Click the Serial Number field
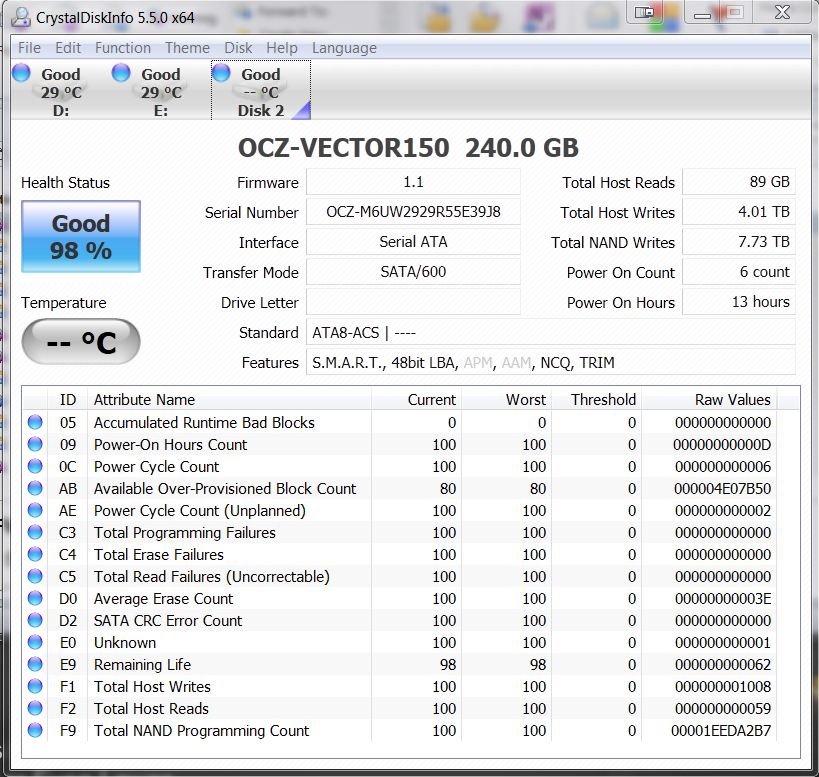This screenshot has width=819, height=777. (413, 212)
